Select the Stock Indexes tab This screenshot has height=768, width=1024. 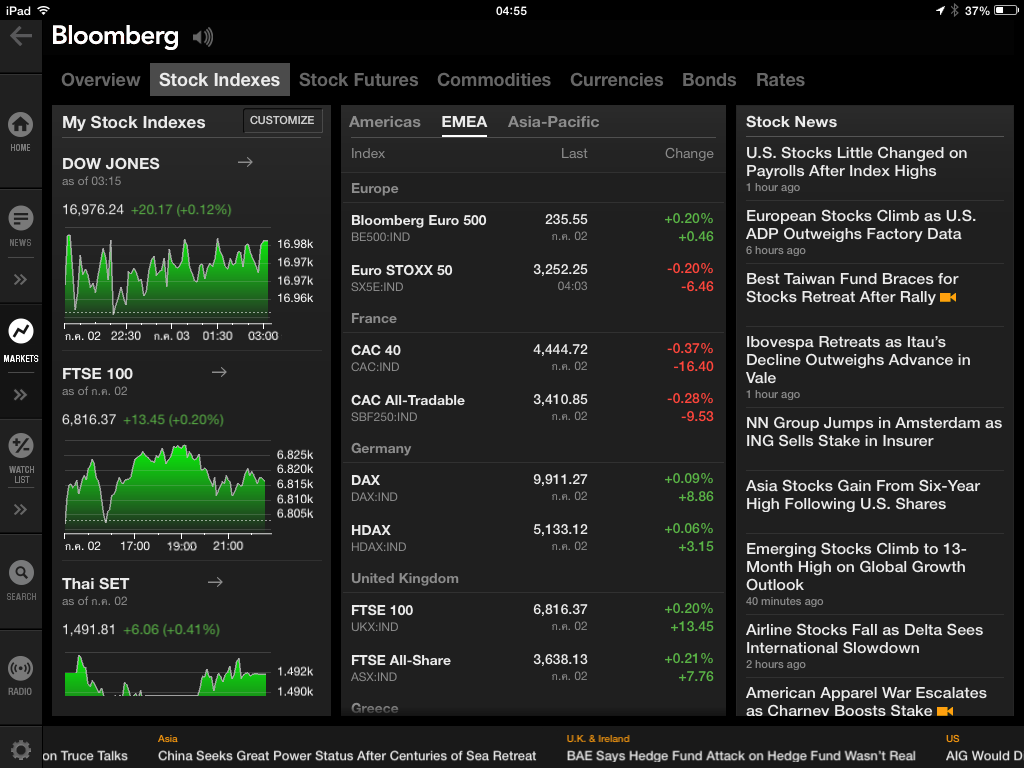pyautogui.click(x=219, y=80)
